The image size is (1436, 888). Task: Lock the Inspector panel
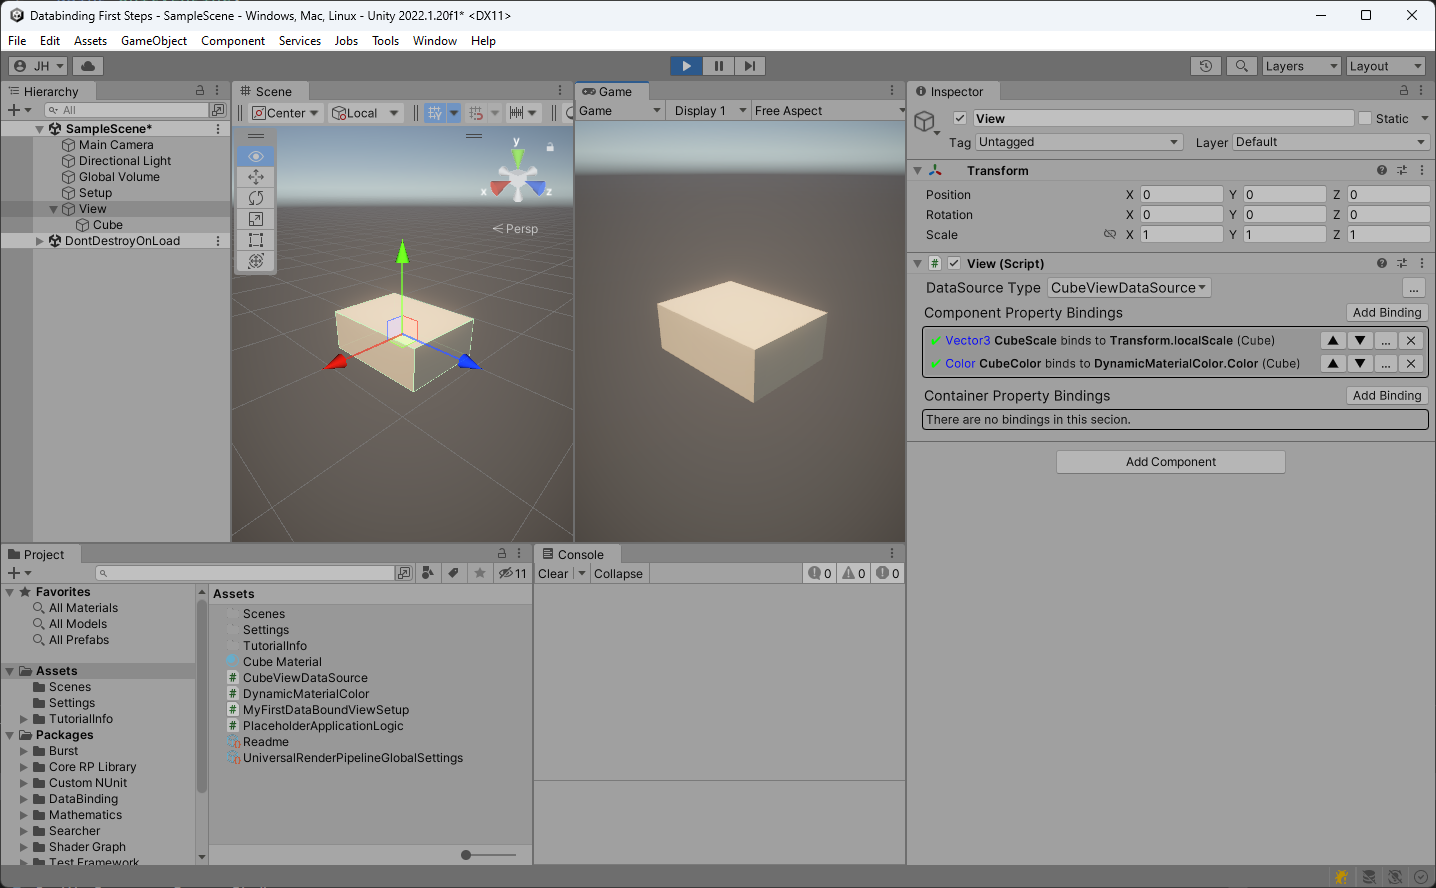(1403, 91)
